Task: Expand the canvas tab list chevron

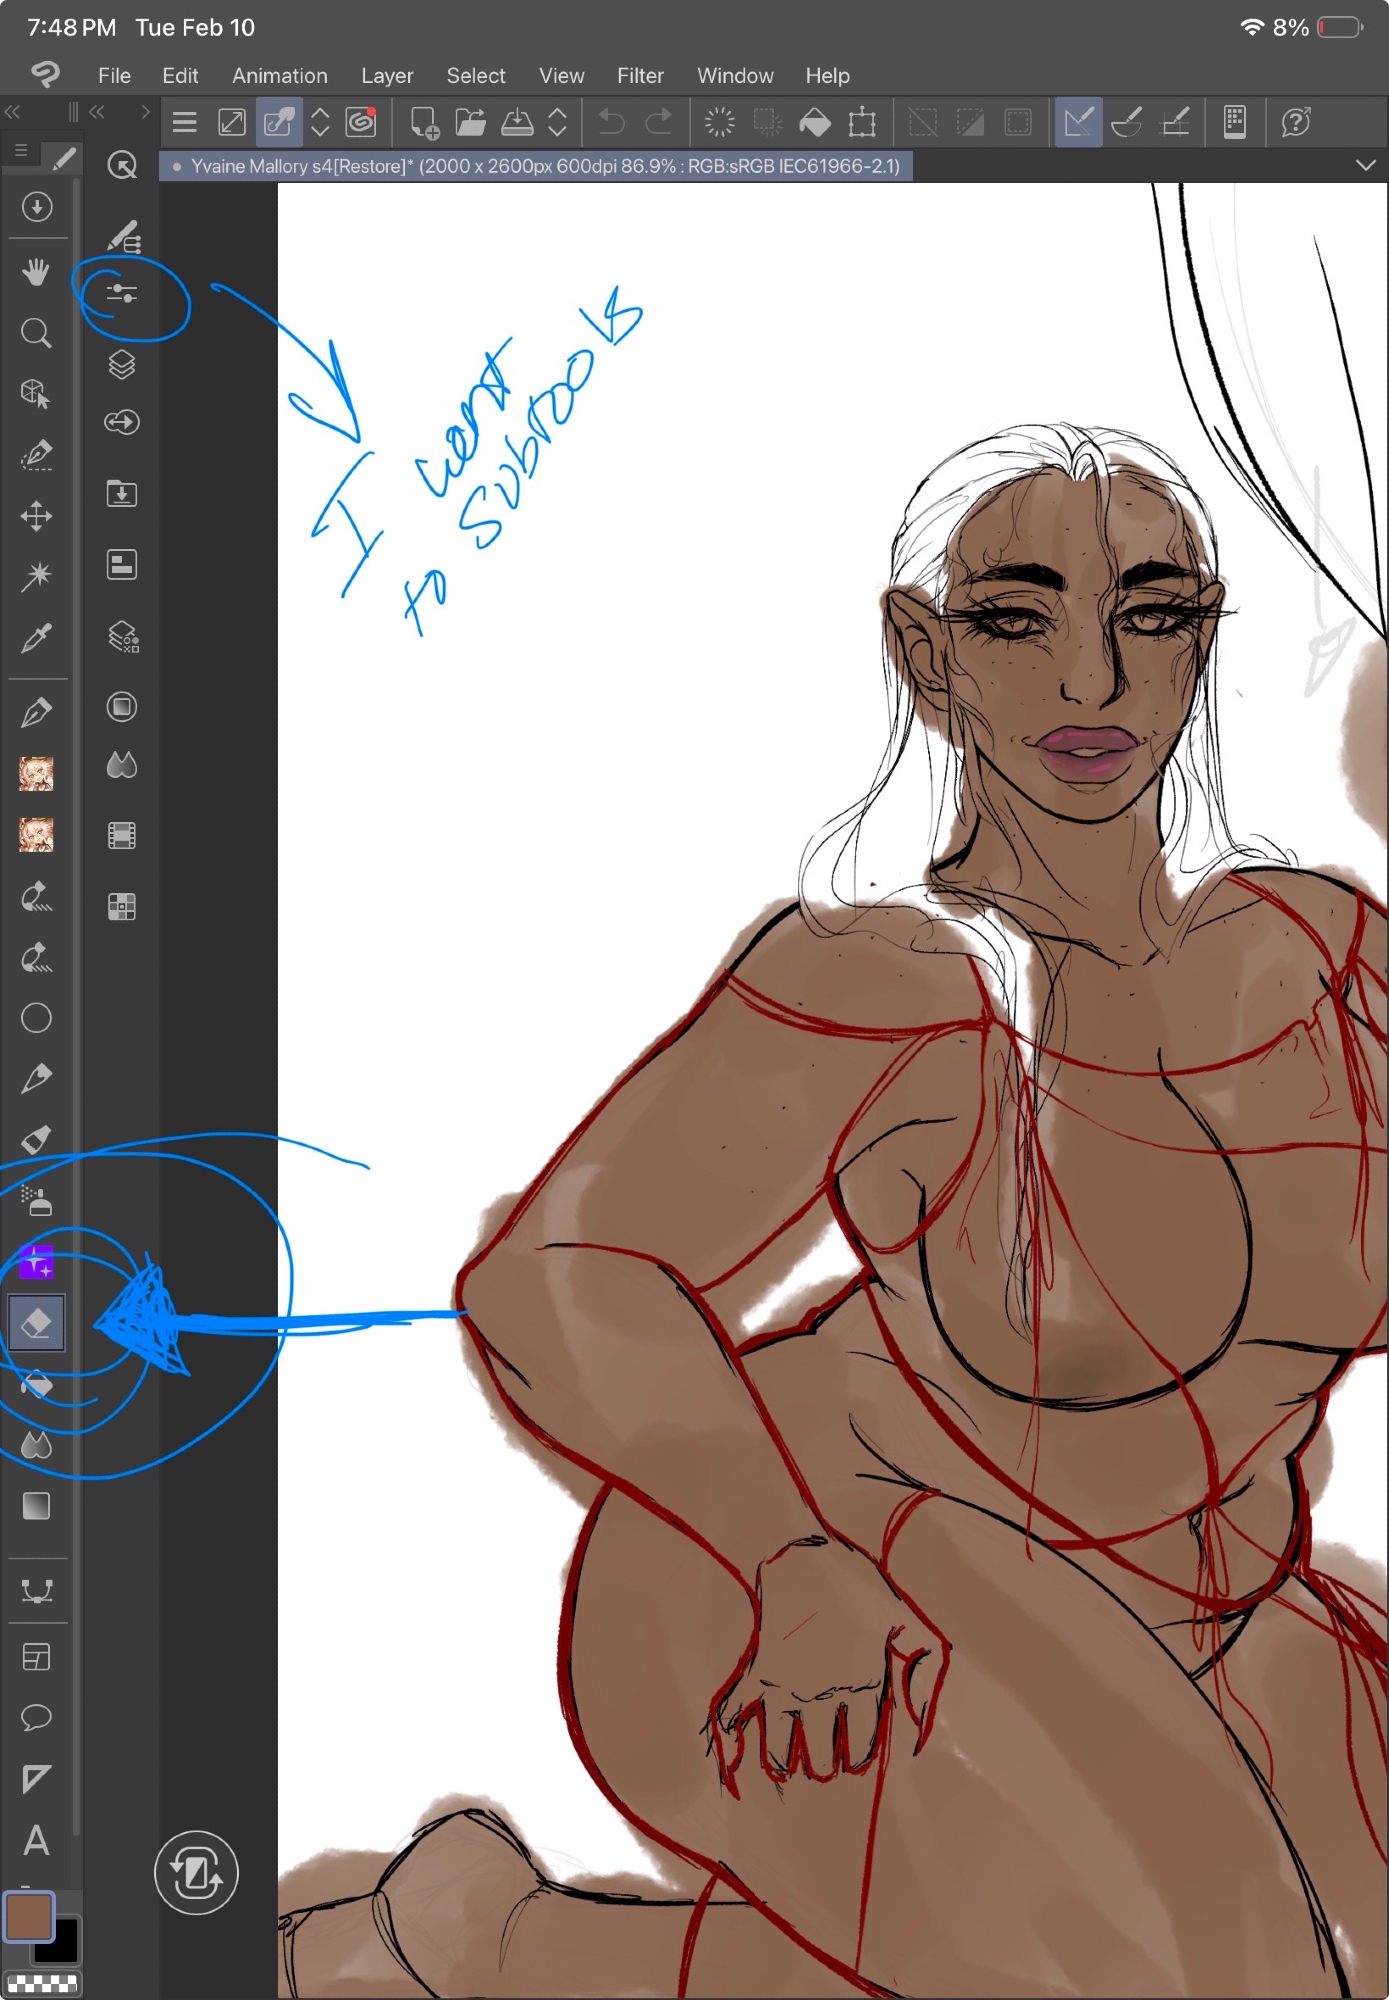Action: point(1365,166)
